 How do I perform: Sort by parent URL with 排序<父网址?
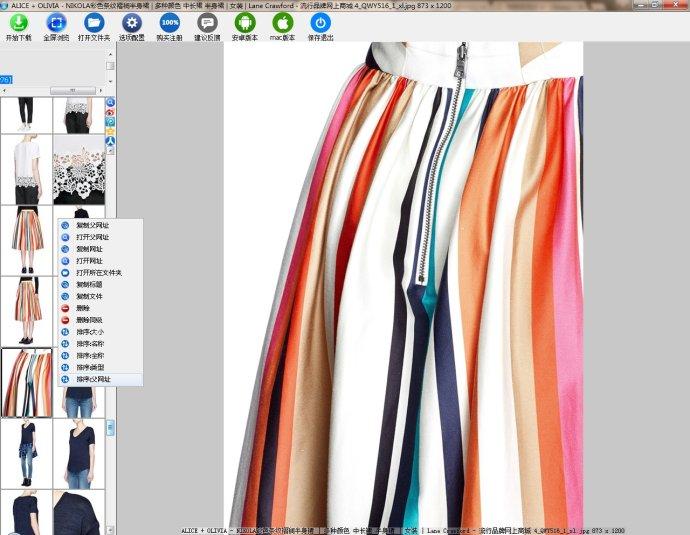100,379
